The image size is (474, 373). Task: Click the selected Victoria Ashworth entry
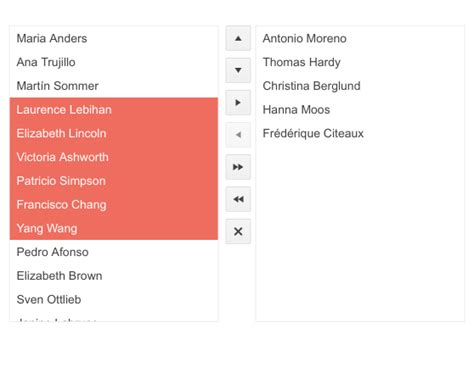(114, 157)
